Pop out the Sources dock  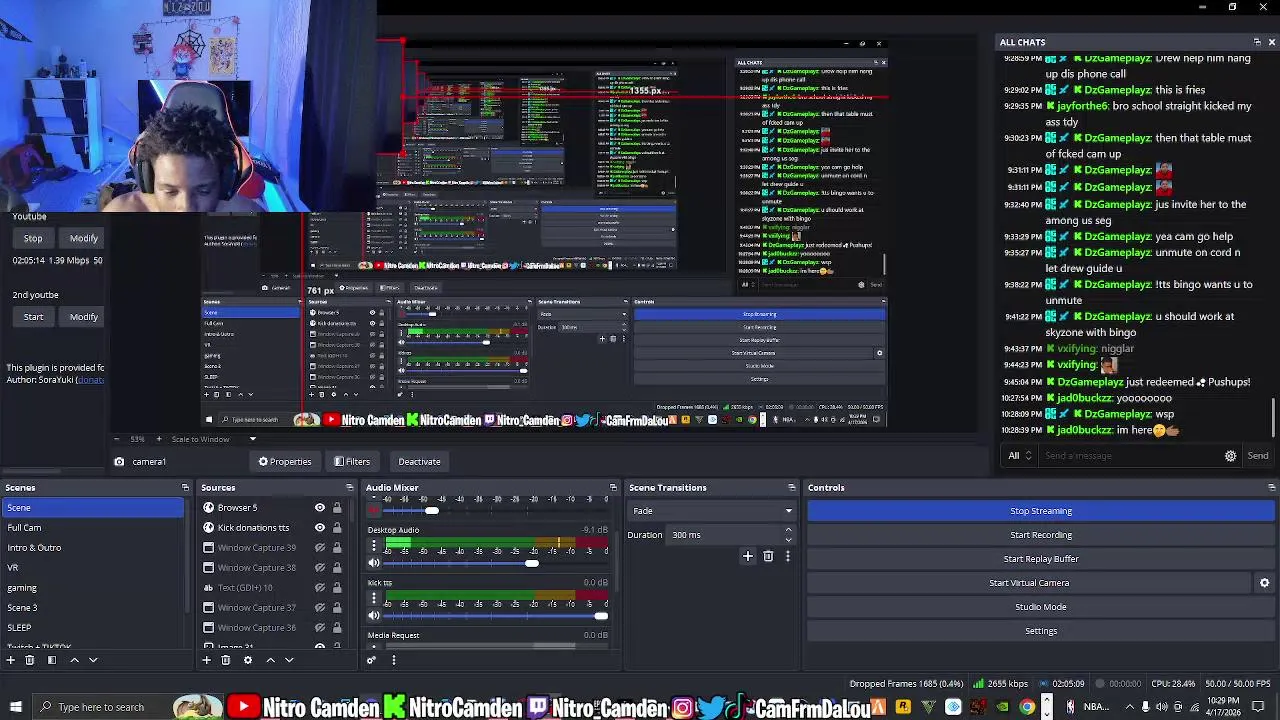pos(349,488)
